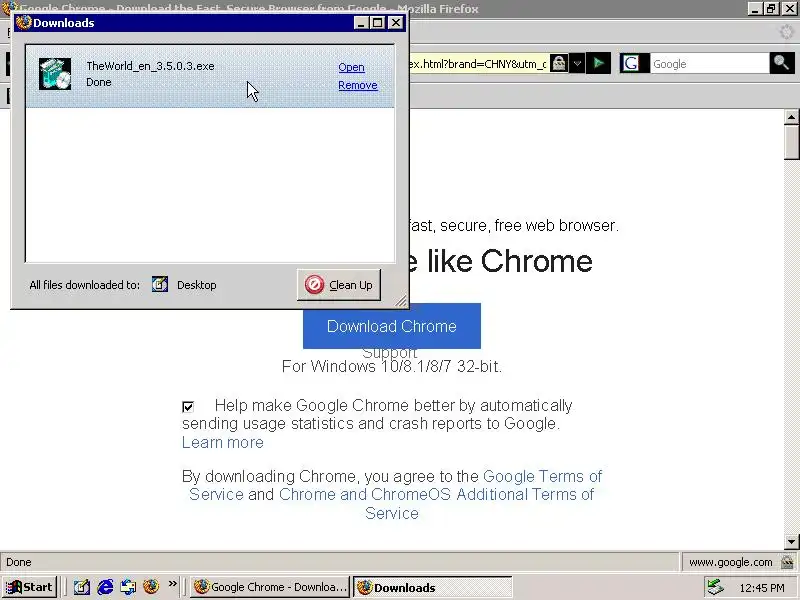800x600 pixels.
Task: Close the Downloads window
Action: click(x=396, y=23)
